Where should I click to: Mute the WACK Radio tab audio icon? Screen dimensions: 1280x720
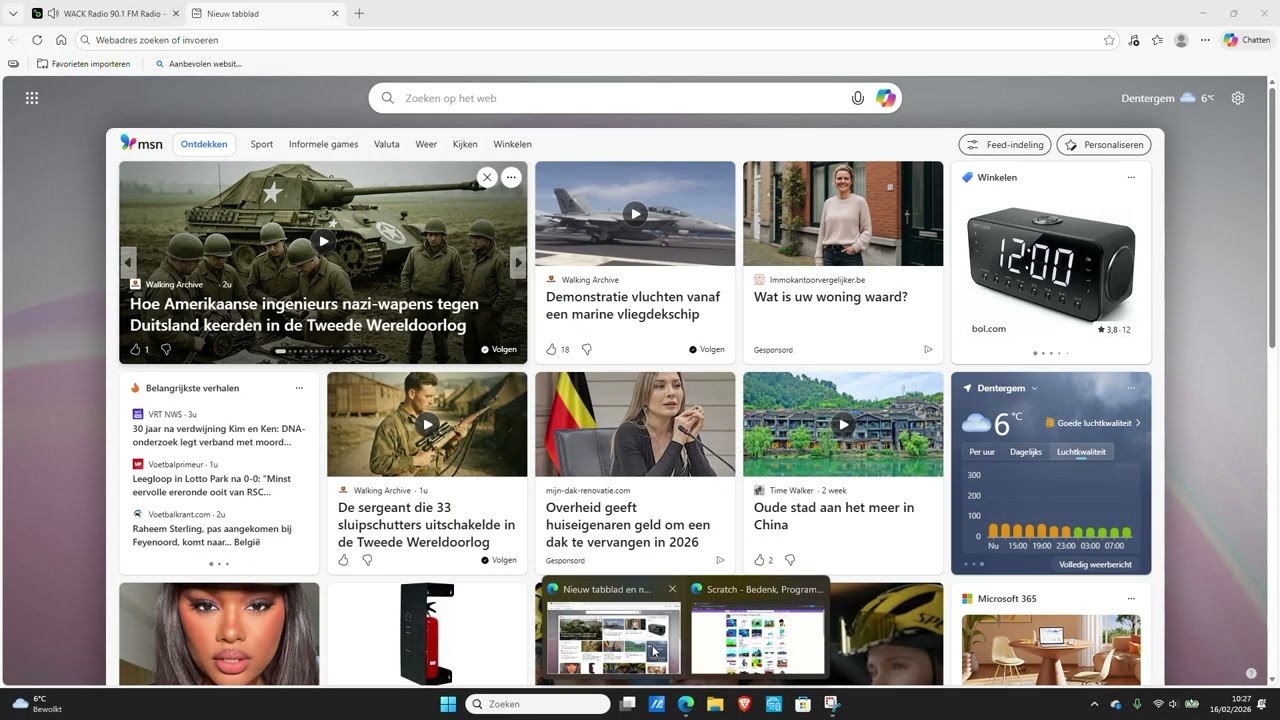[x=52, y=14]
